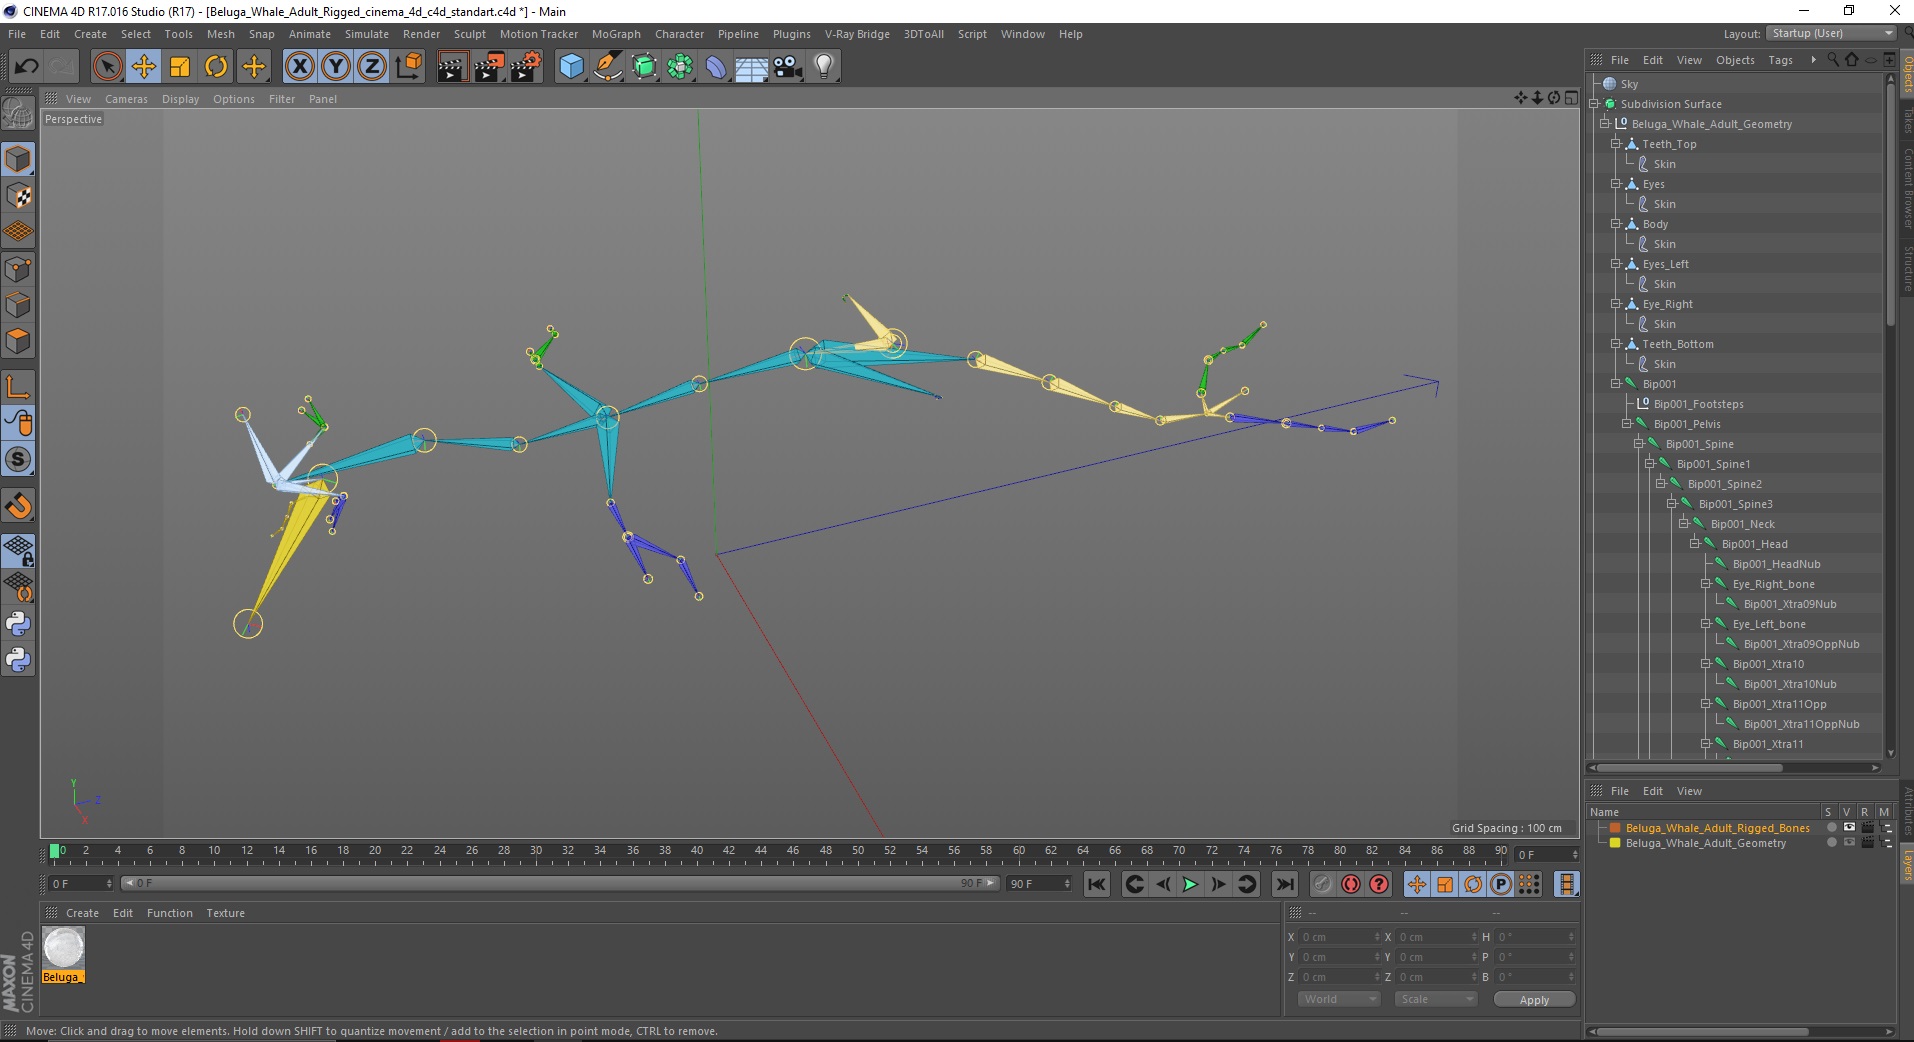Select Eye_Right_bone in object tree
This screenshot has width=1914, height=1042.
click(x=1773, y=584)
